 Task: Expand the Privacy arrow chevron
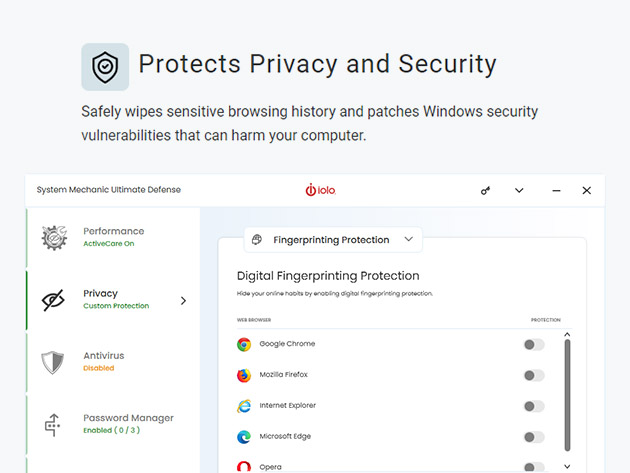(183, 301)
